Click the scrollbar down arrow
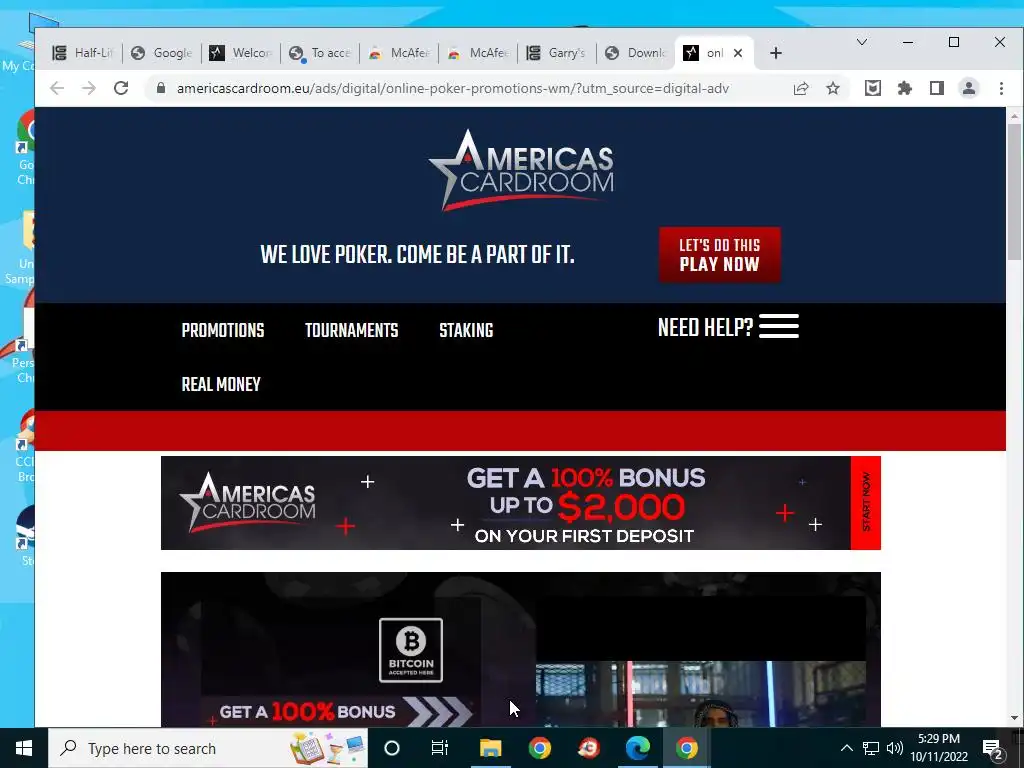This screenshot has height=768, width=1024. (1014, 718)
